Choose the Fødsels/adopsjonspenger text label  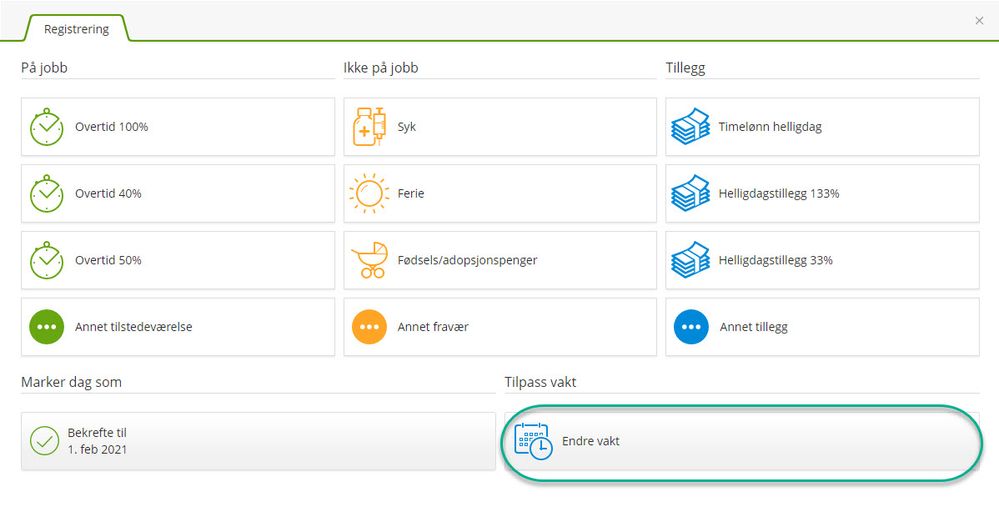click(468, 260)
